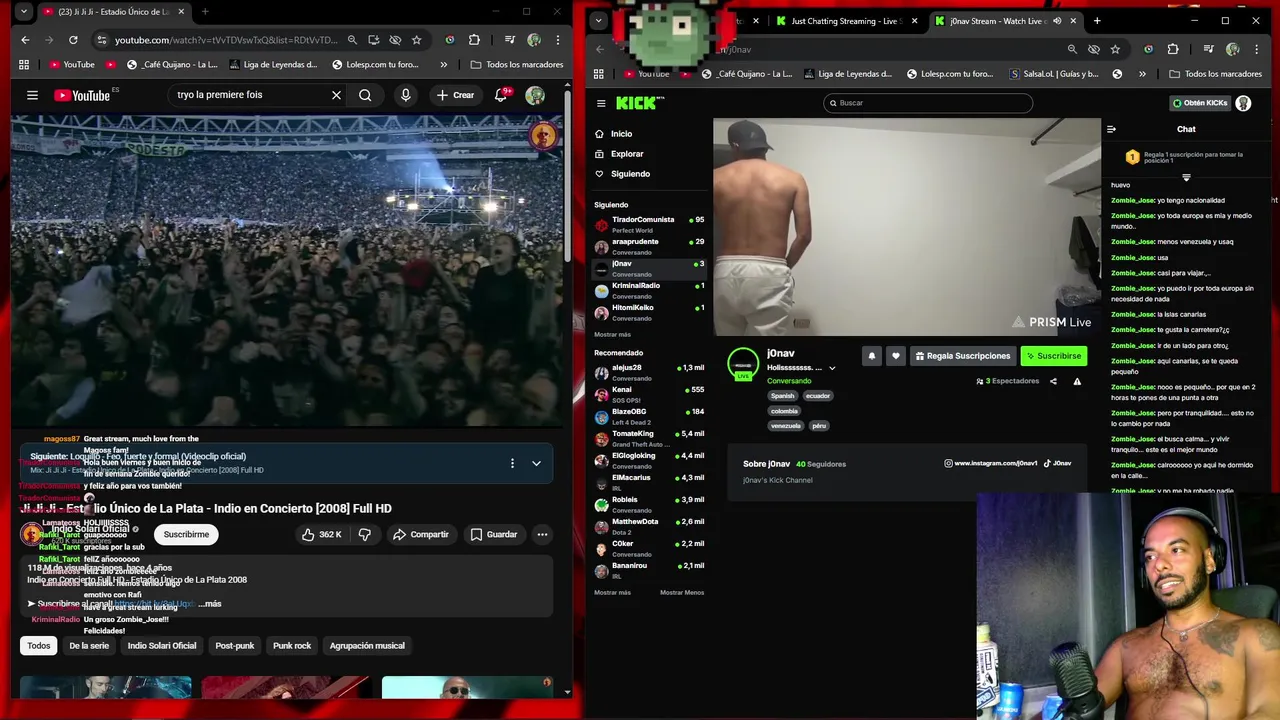This screenshot has width=1280, height=720.
Task: Click Suscribirme on YouTube channel
Action: click(186, 534)
